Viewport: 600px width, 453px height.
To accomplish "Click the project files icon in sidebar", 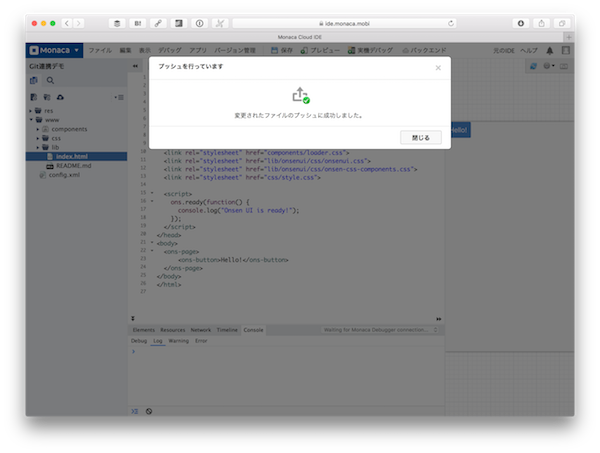I will point(34,80).
